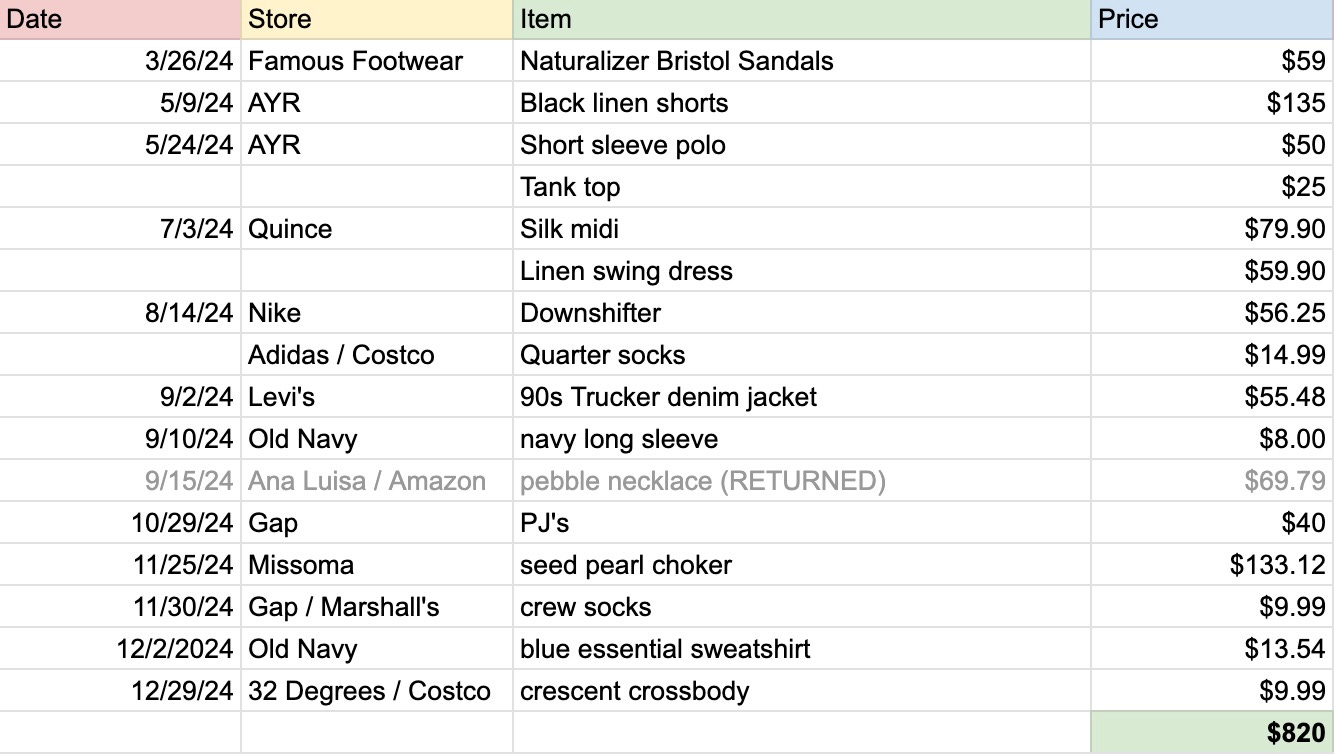This screenshot has height=754, width=1334.
Task: Select the Price header cell
Action: 1213,19
